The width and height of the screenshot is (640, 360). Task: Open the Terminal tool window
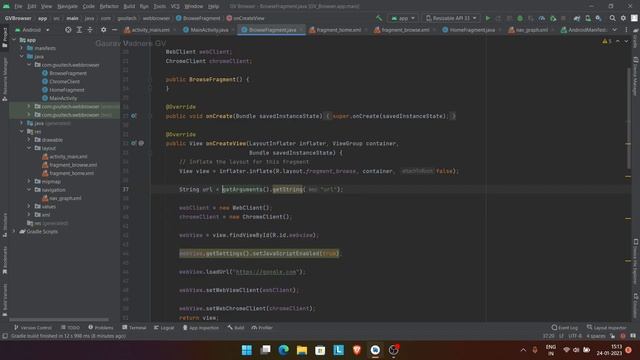pyautogui.click(x=134, y=327)
